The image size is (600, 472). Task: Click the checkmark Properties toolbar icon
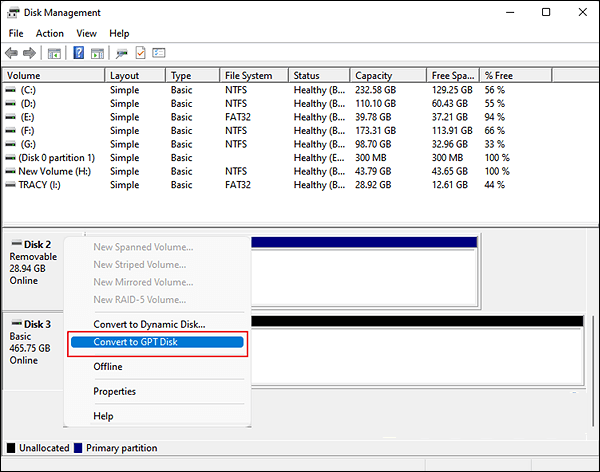click(x=140, y=53)
